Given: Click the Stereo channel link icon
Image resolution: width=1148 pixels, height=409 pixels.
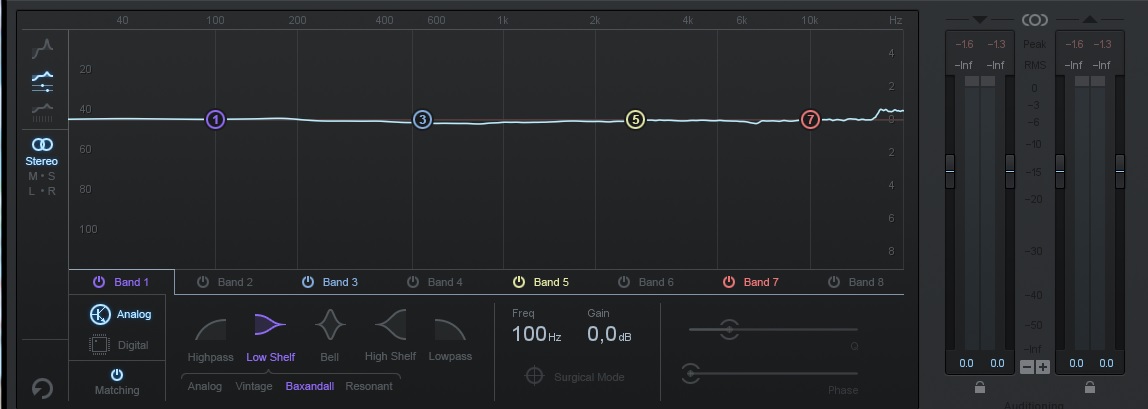Looking at the screenshot, I should coord(42,145).
